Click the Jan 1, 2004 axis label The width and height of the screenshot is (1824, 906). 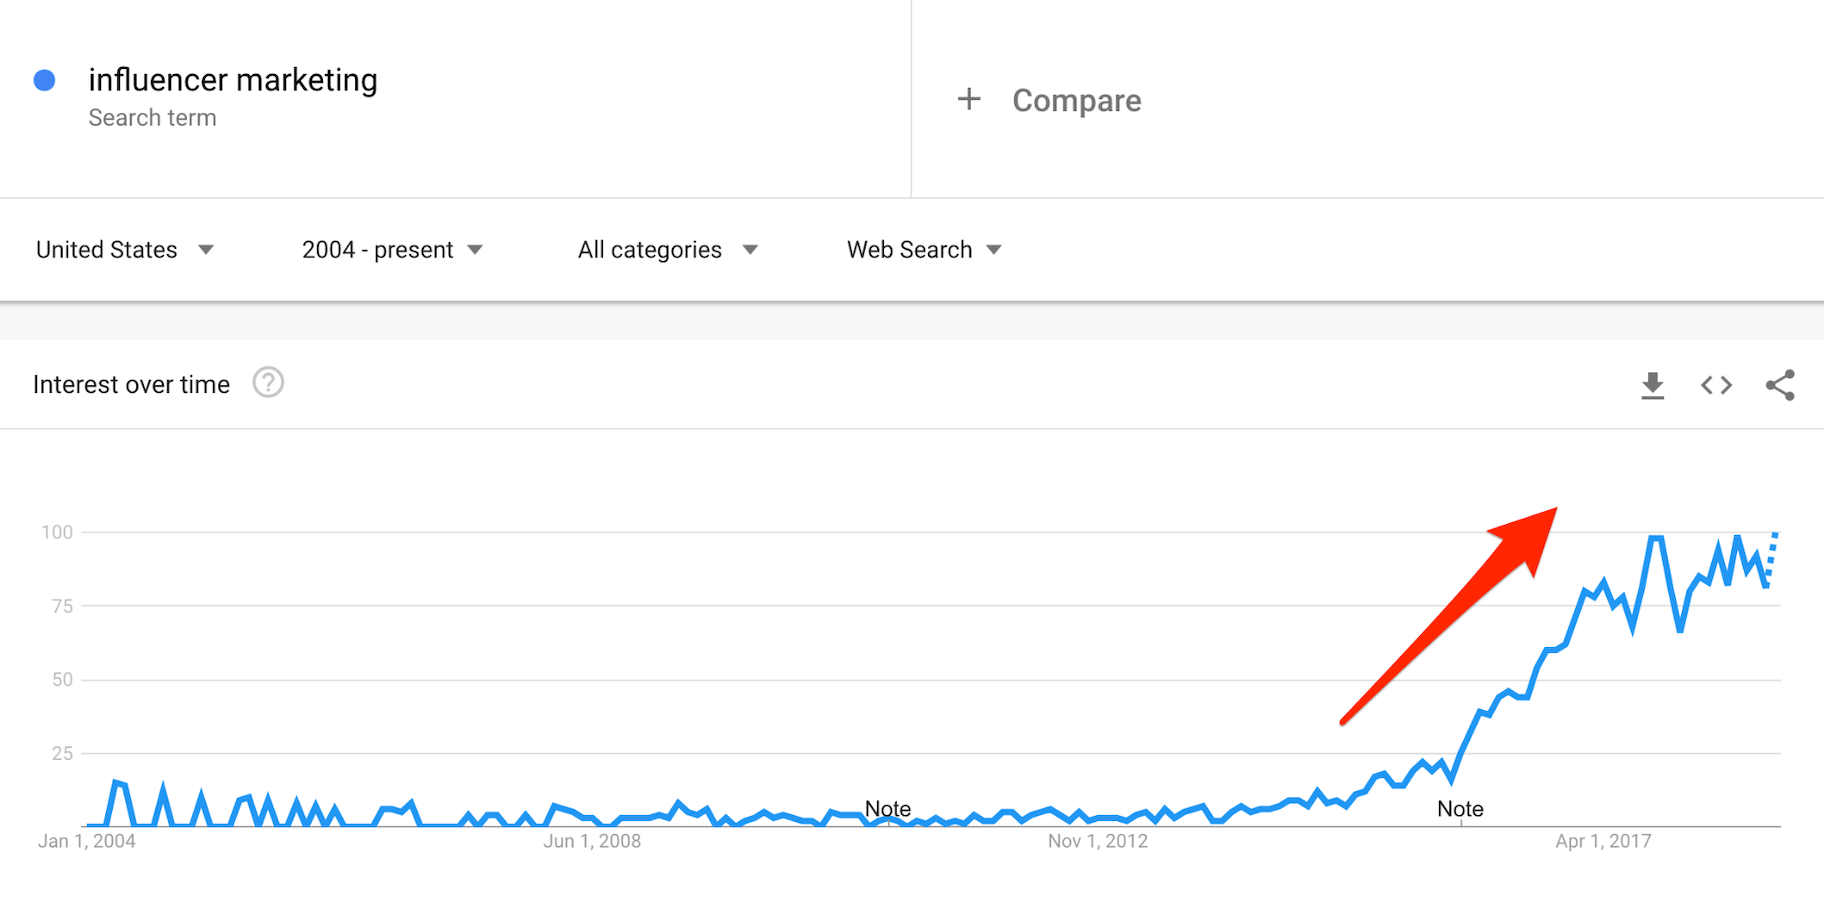click(87, 841)
